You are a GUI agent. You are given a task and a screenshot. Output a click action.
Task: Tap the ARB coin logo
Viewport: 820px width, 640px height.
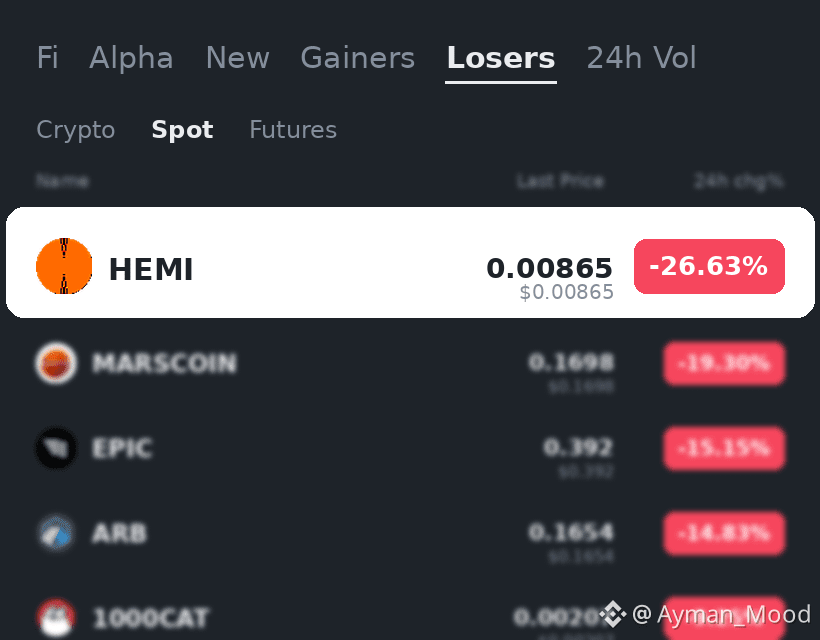tap(56, 533)
